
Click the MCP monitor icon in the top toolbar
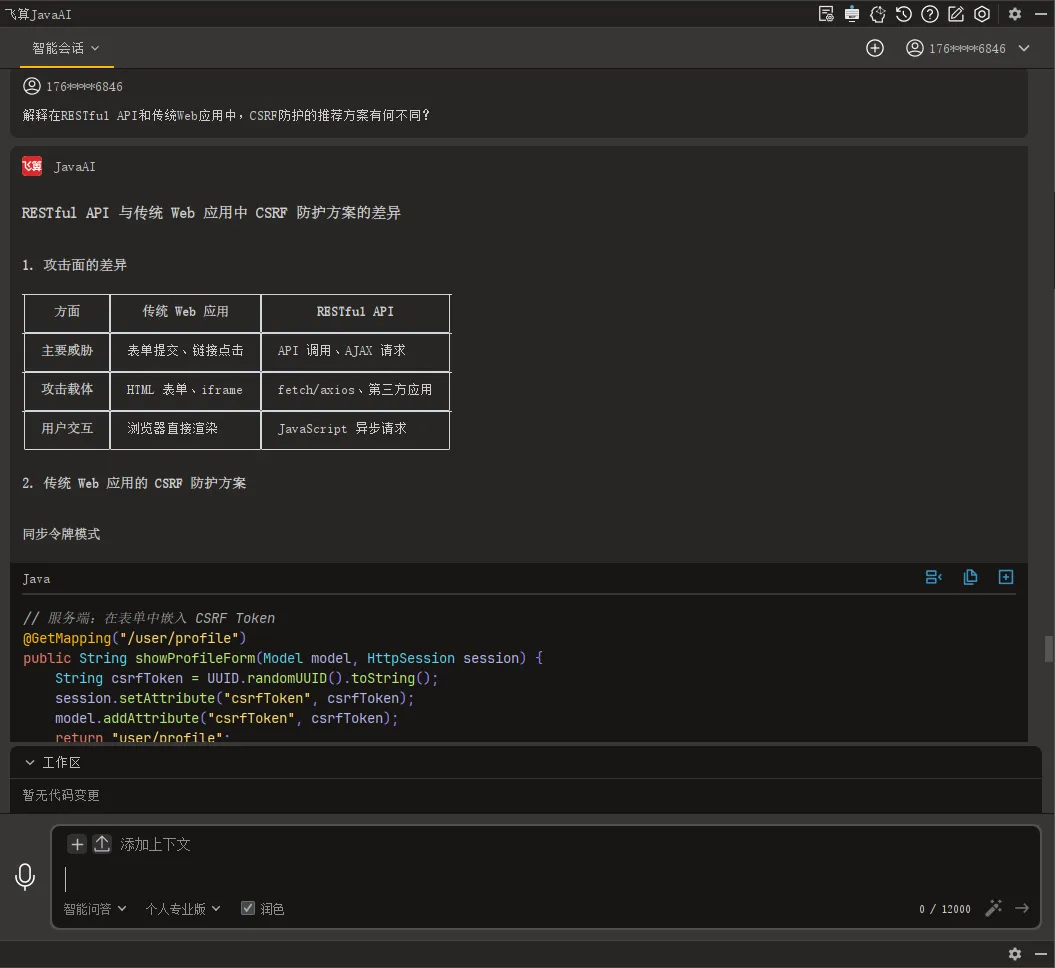(852, 14)
